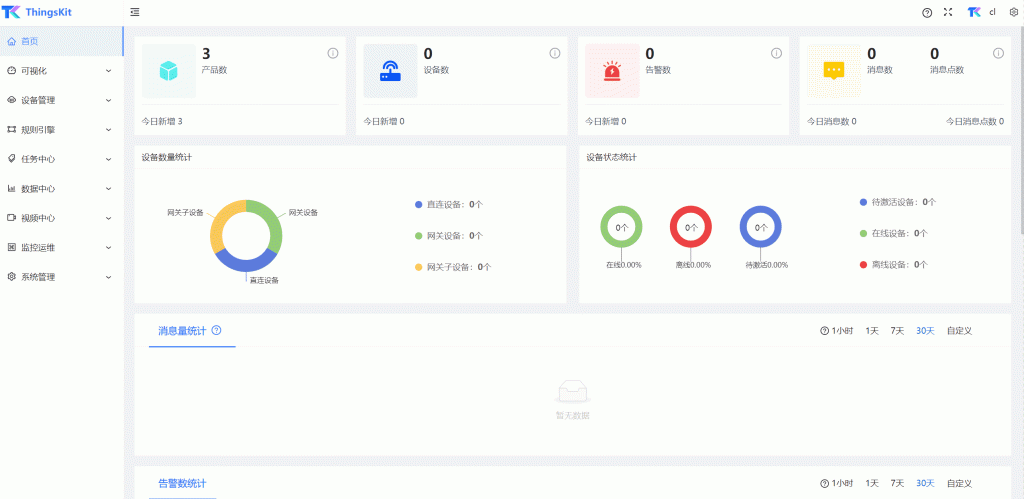The image size is (1024, 499).
Task: Select the 告警数统计 tab
Action: click(182, 483)
